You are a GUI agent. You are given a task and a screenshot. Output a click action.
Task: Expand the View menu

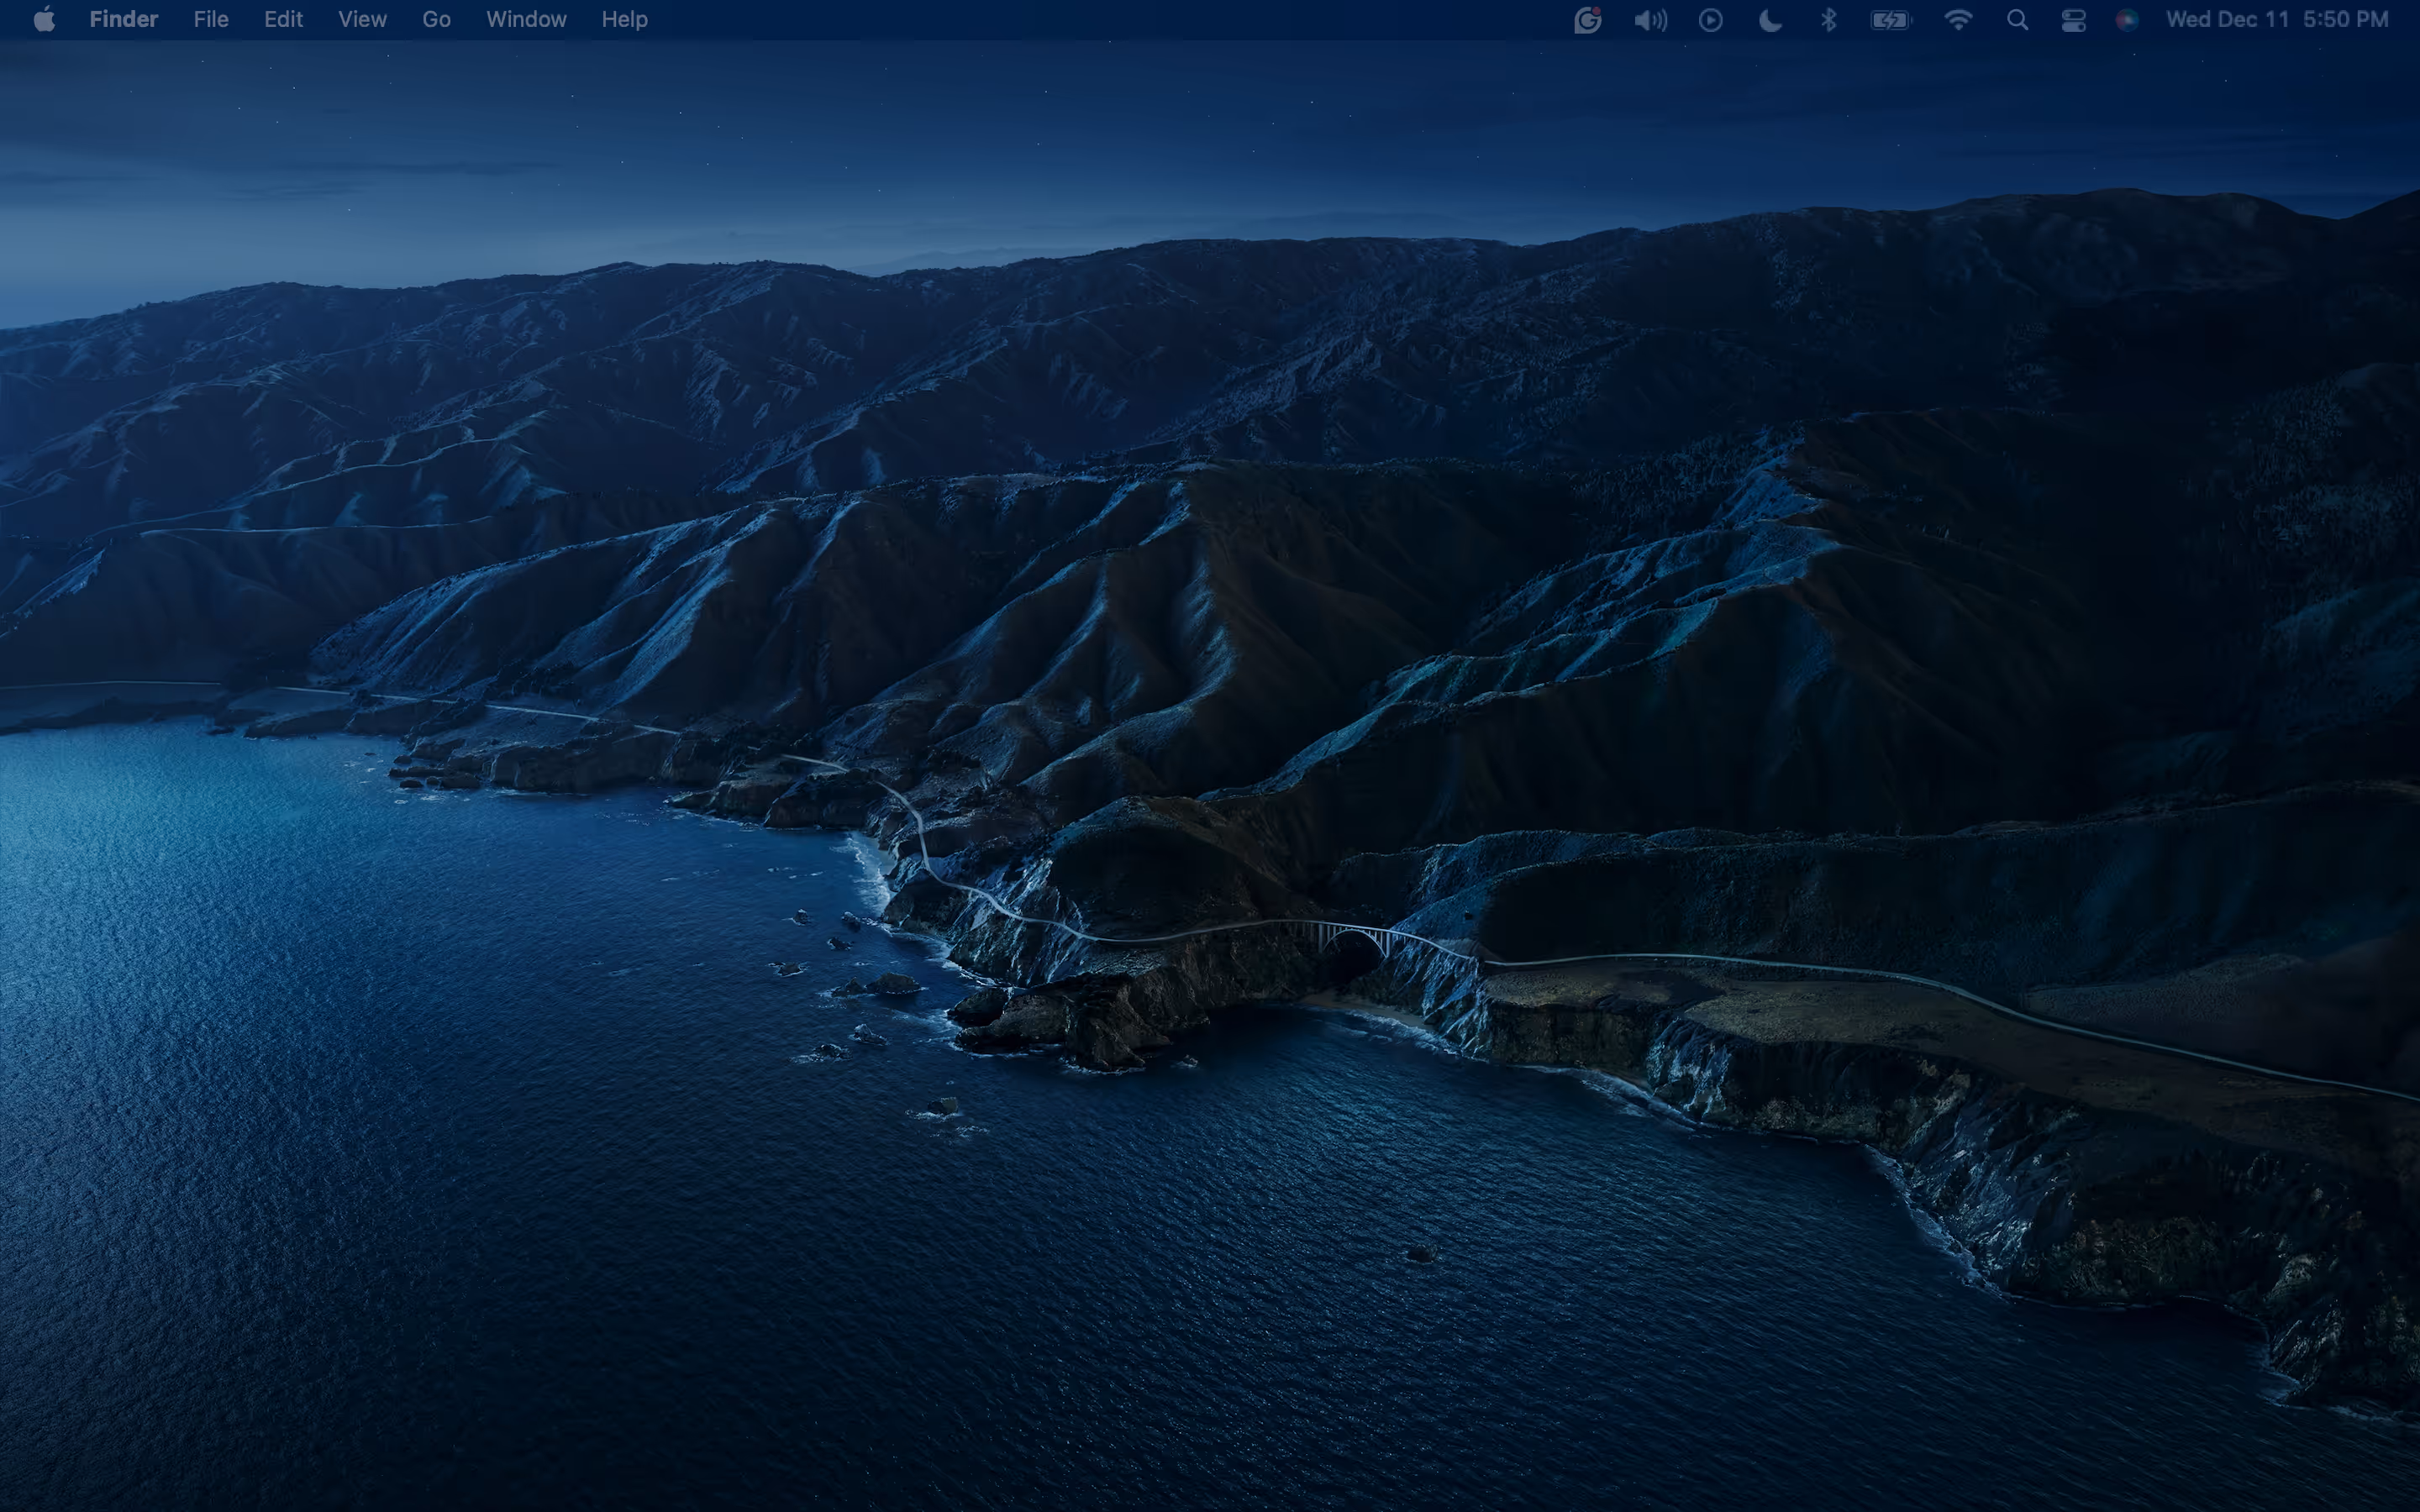[x=362, y=19]
